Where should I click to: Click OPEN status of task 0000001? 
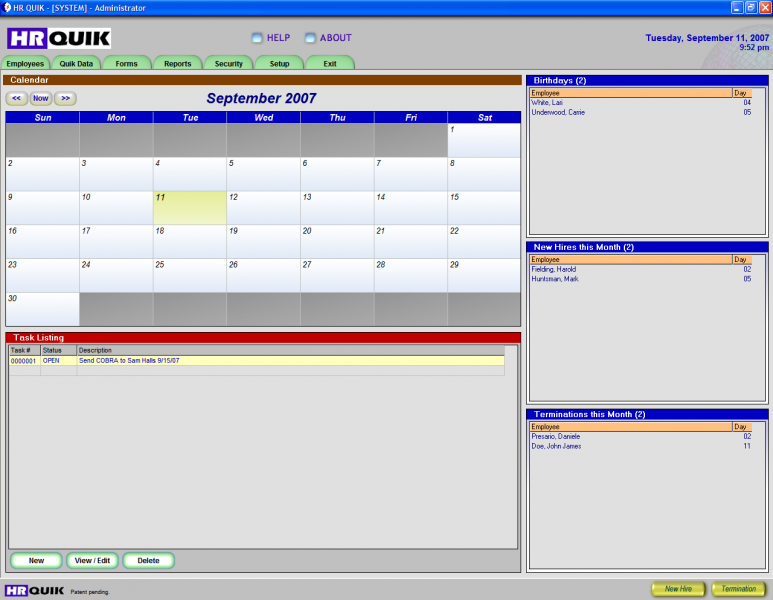pyautogui.click(x=51, y=361)
